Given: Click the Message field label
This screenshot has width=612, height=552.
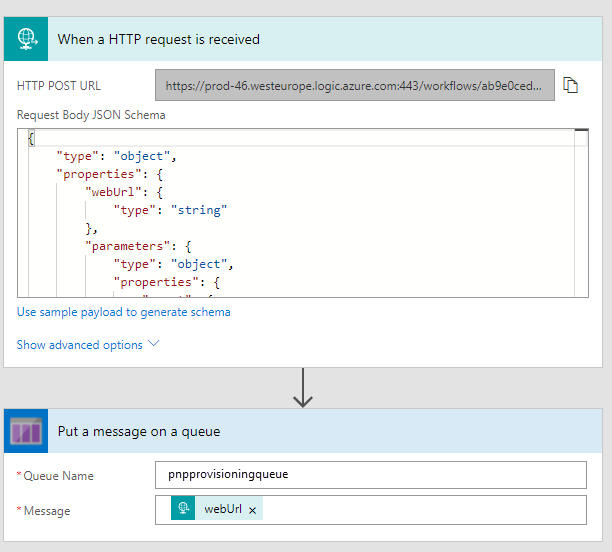Looking at the screenshot, I should point(47,511).
